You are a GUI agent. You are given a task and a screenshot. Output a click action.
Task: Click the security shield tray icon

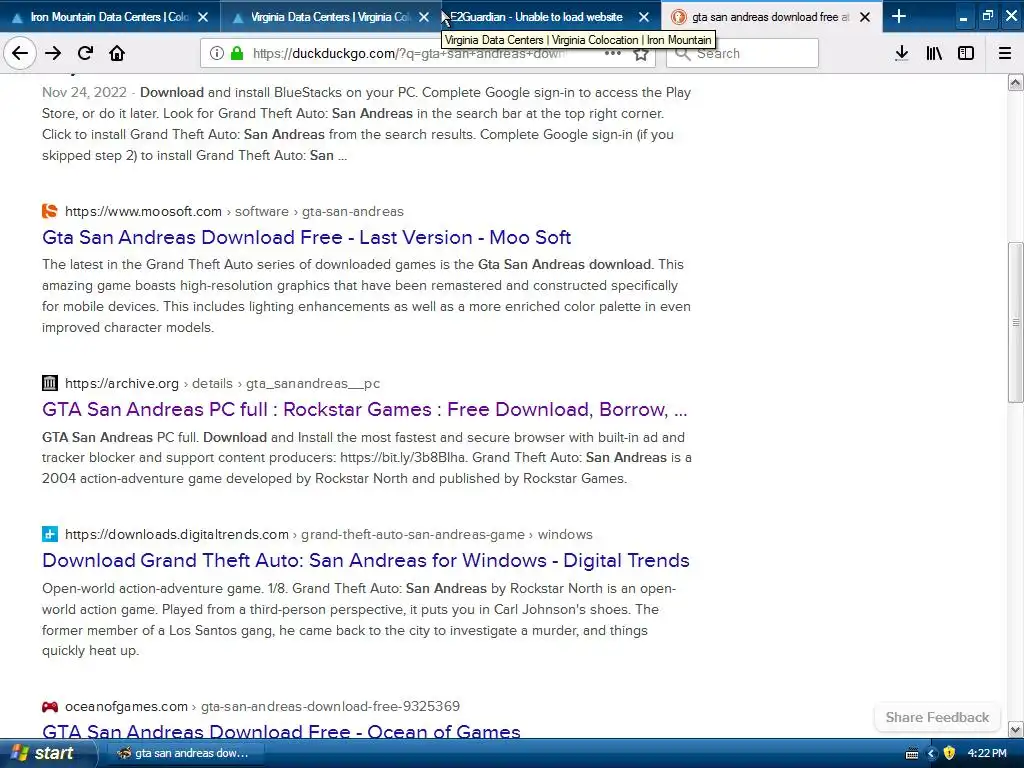(x=949, y=754)
